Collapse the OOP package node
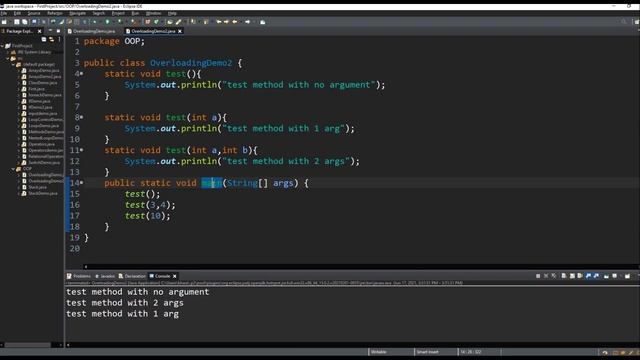This screenshot has width=640, height=360. coord(13,169)
